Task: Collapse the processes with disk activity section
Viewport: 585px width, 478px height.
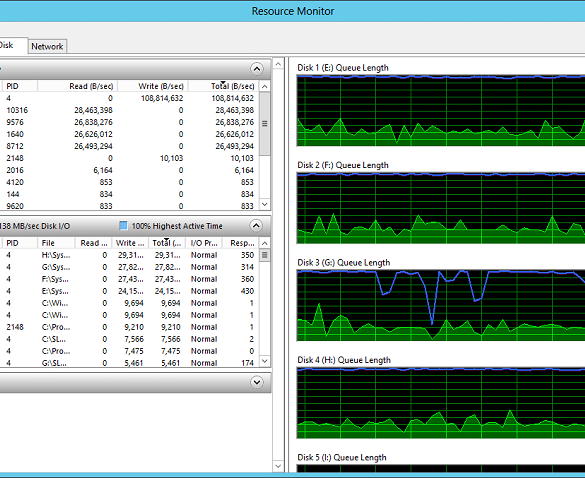Action: 257,69
